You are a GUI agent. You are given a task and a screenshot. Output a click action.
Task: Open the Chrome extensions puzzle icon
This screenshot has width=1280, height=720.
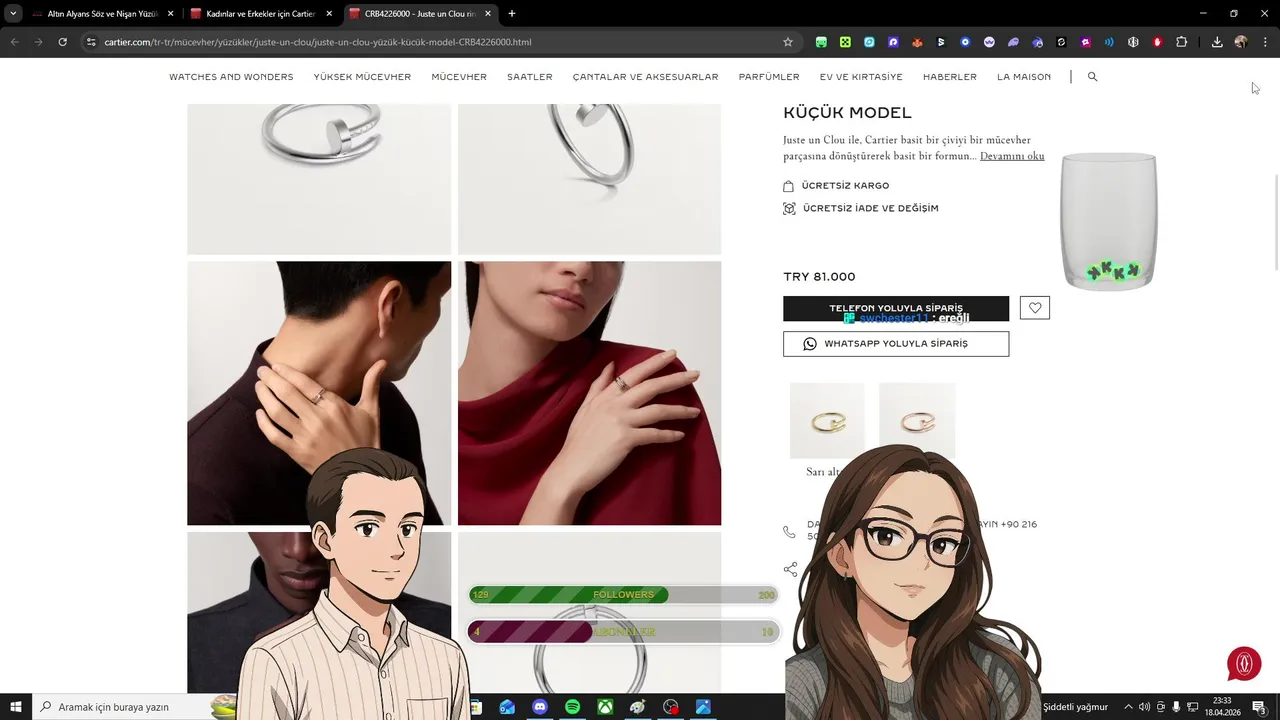pyautogui.click(x=1182, y=42)
